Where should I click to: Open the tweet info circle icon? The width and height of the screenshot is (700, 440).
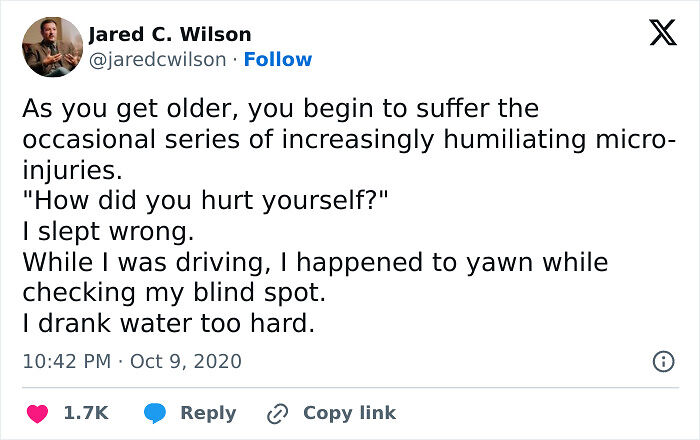pos(662,362)
